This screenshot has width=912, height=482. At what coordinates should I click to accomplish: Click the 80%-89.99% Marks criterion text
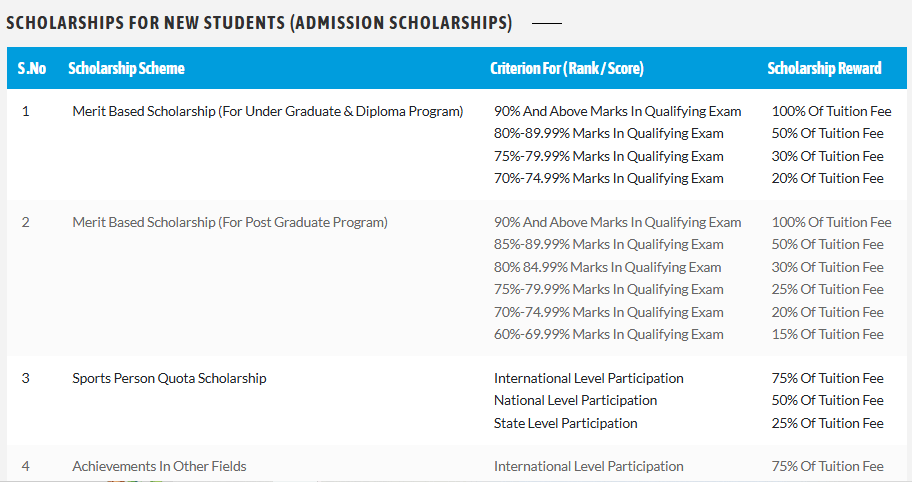click(608, 133)
